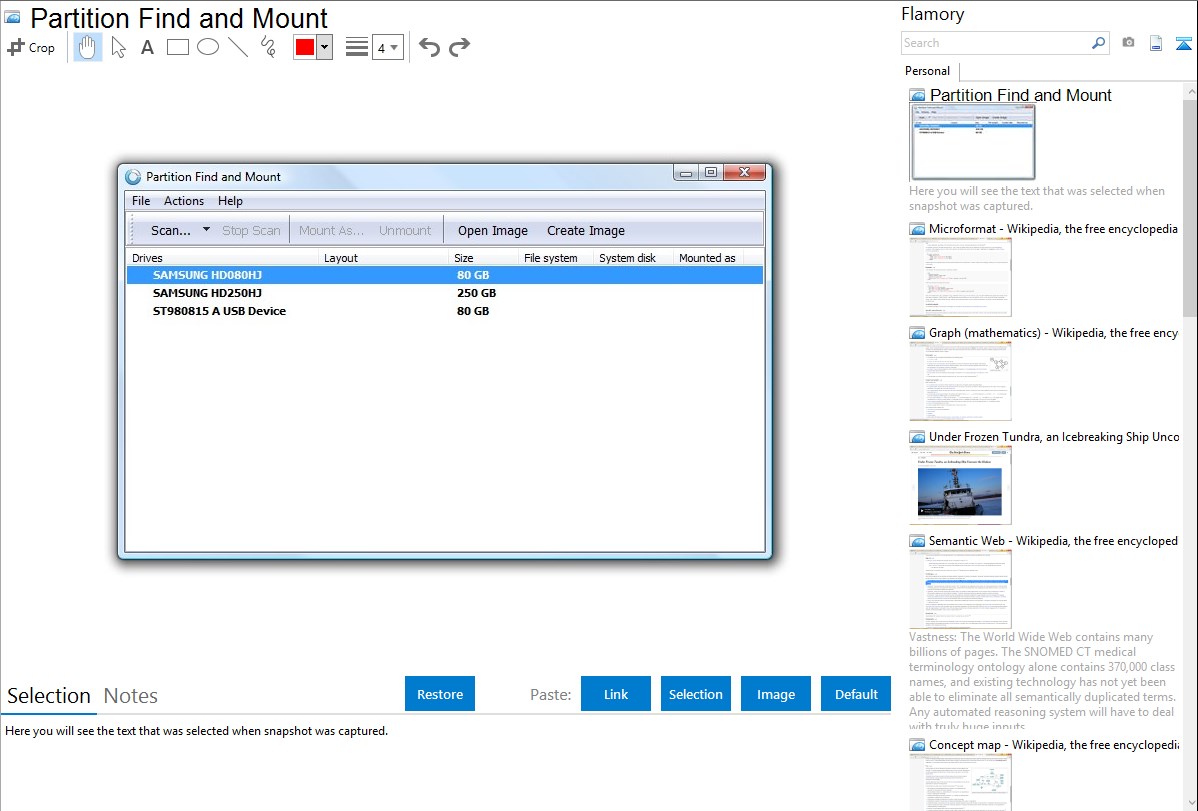Open the Help menu
1198x811 pixels.
pyautogui.click(x=230, y=200)
